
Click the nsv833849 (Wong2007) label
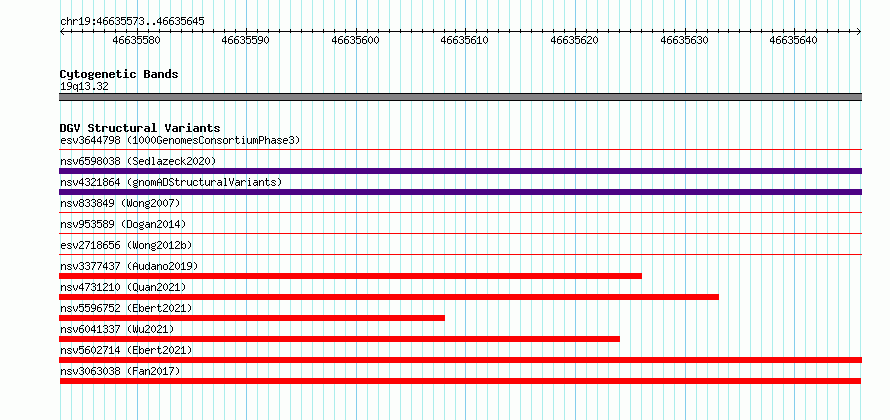tap(120, 203)
